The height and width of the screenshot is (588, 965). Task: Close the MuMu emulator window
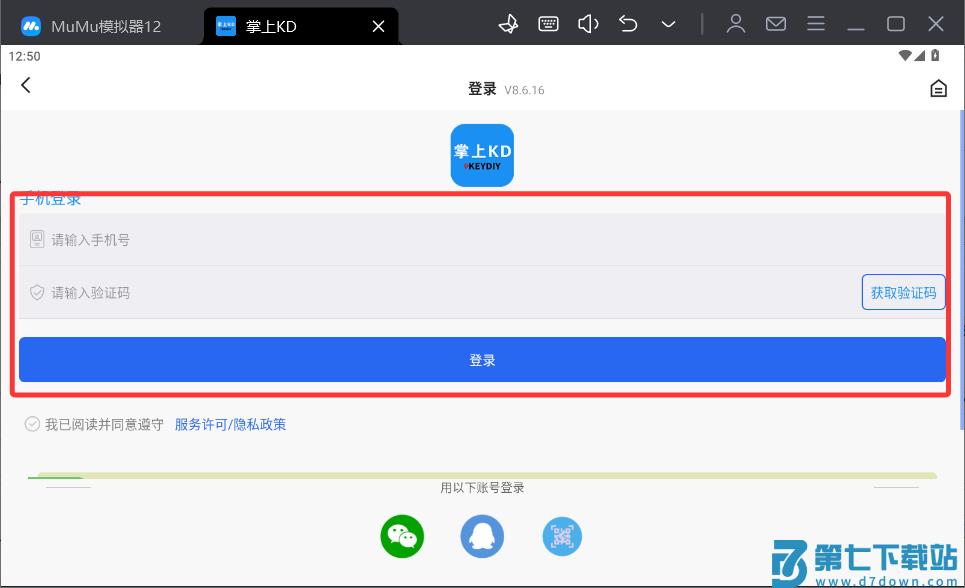(x=935, y=24)
